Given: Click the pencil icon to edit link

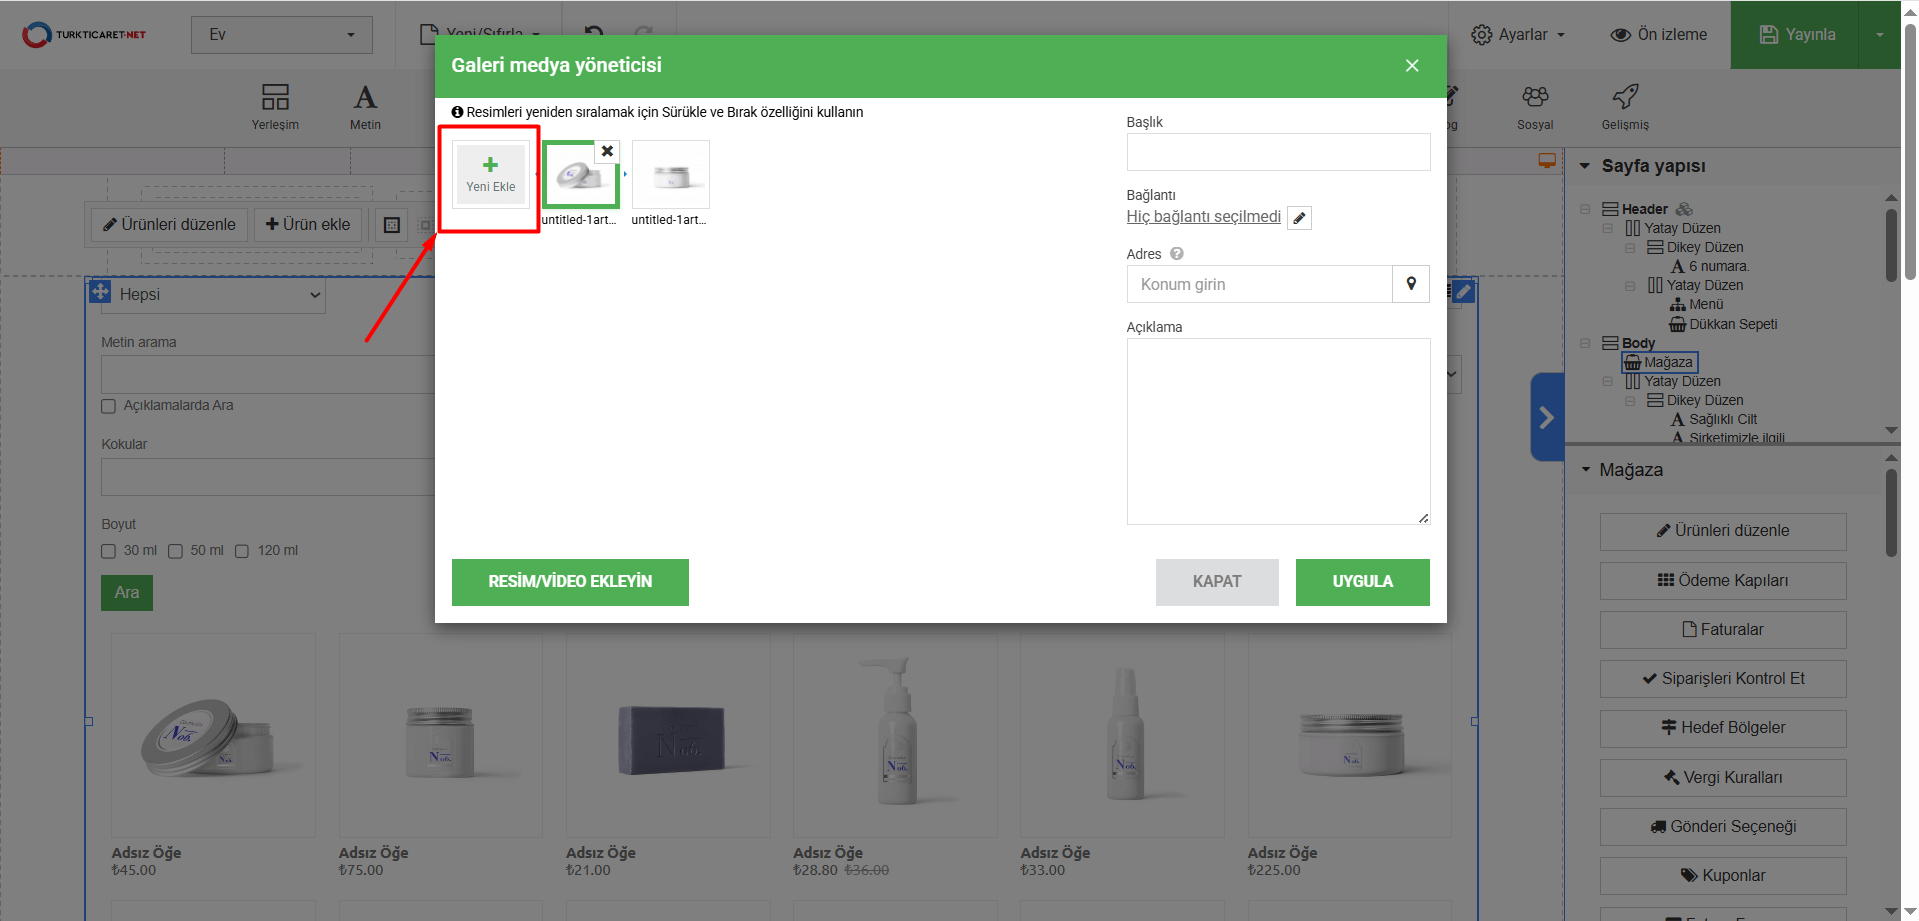Looking at the screenshot, I should point(1299,218).
